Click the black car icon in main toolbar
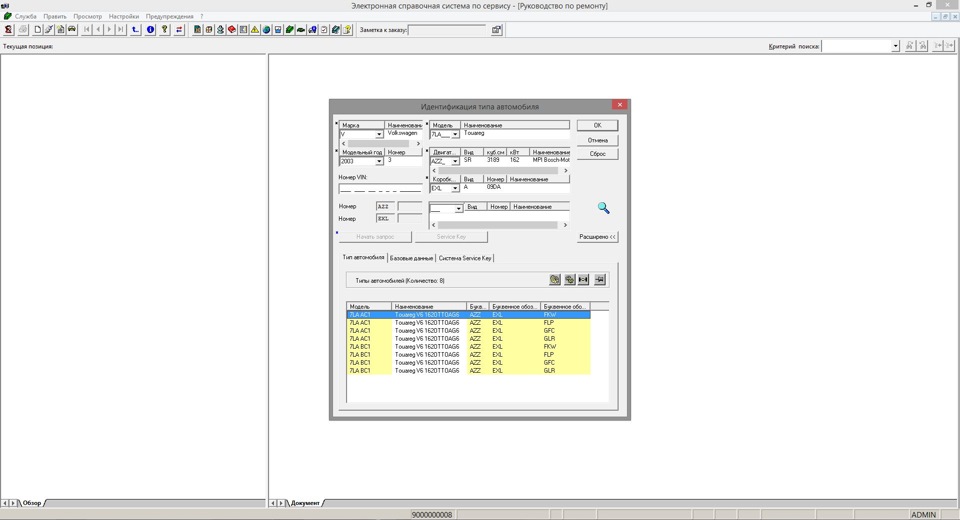960x520 pixels. [72, 29]
